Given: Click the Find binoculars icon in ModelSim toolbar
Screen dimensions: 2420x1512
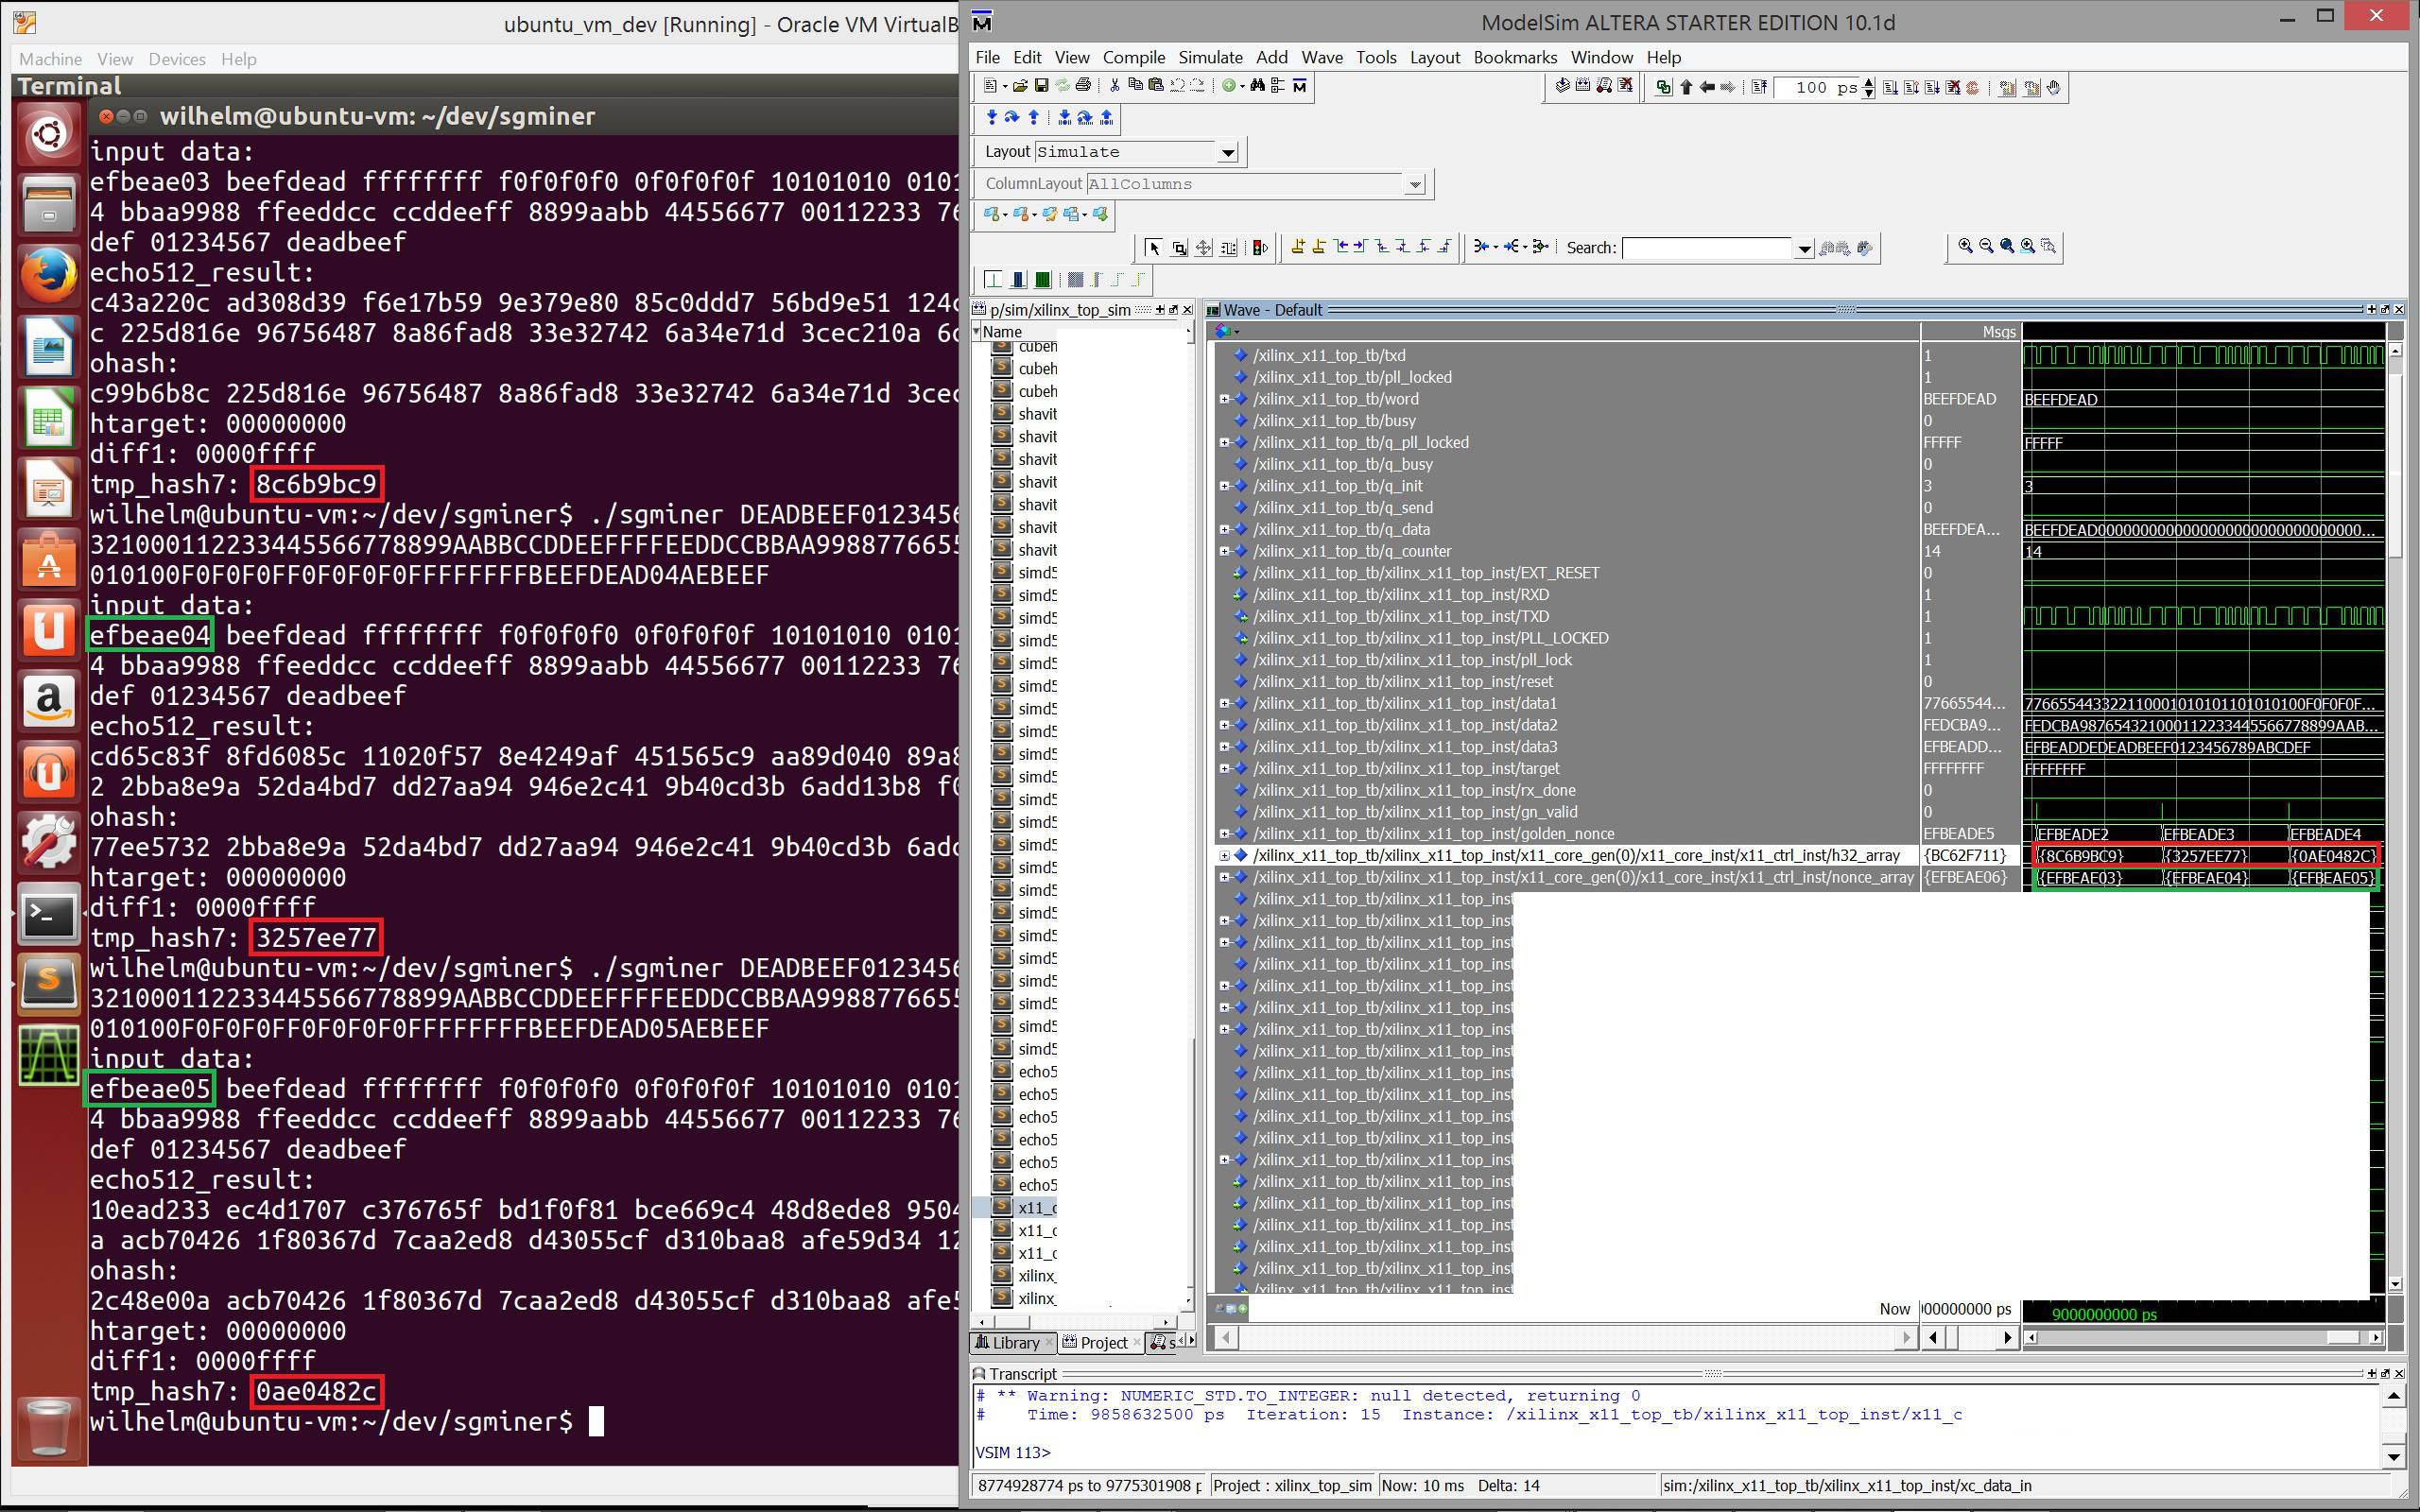Looking at the screenshot, I should (x=1258, y=86).
